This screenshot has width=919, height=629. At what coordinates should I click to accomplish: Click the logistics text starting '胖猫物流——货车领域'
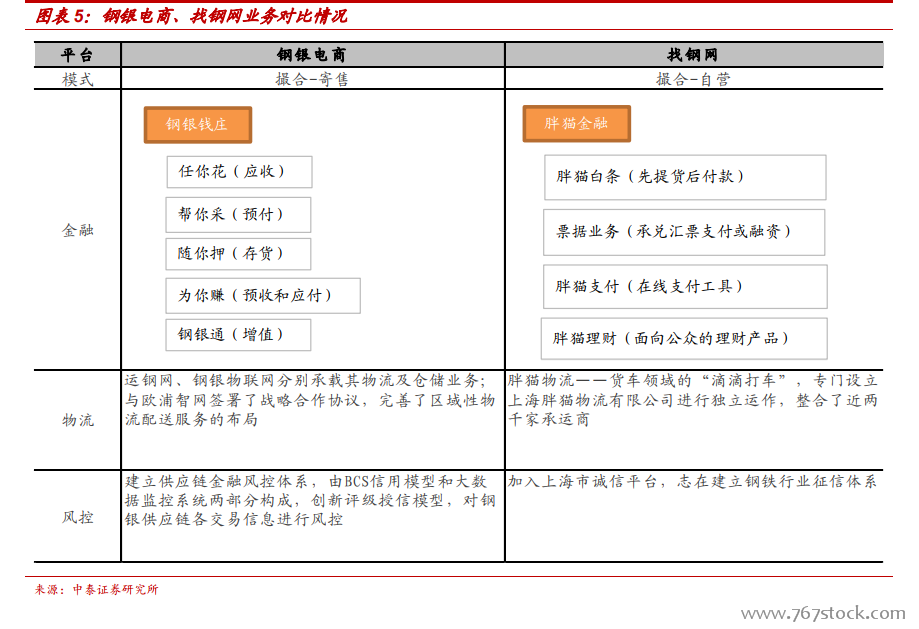pyautogui.click(x=692, y=400)
